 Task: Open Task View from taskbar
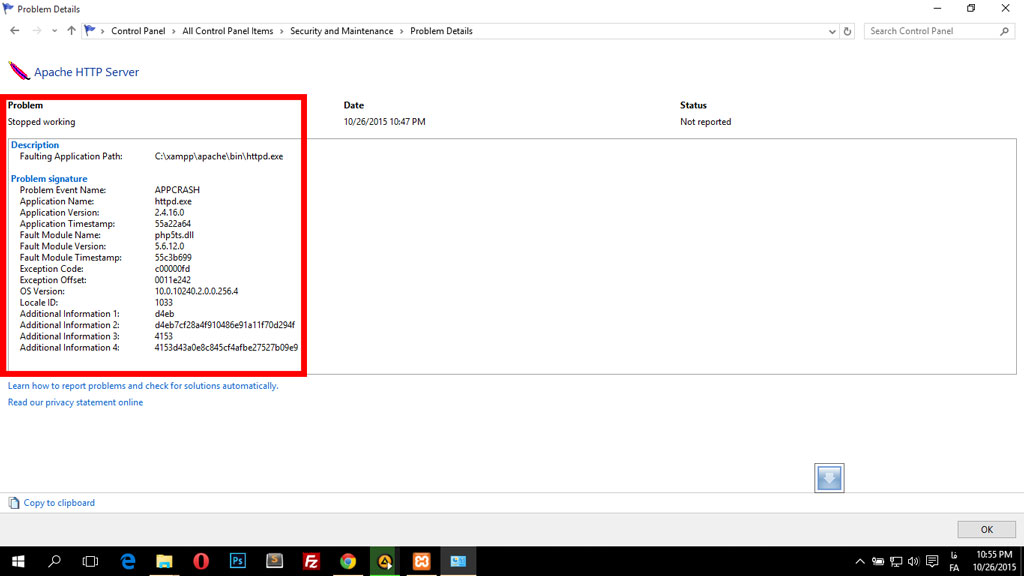(90, 562)
